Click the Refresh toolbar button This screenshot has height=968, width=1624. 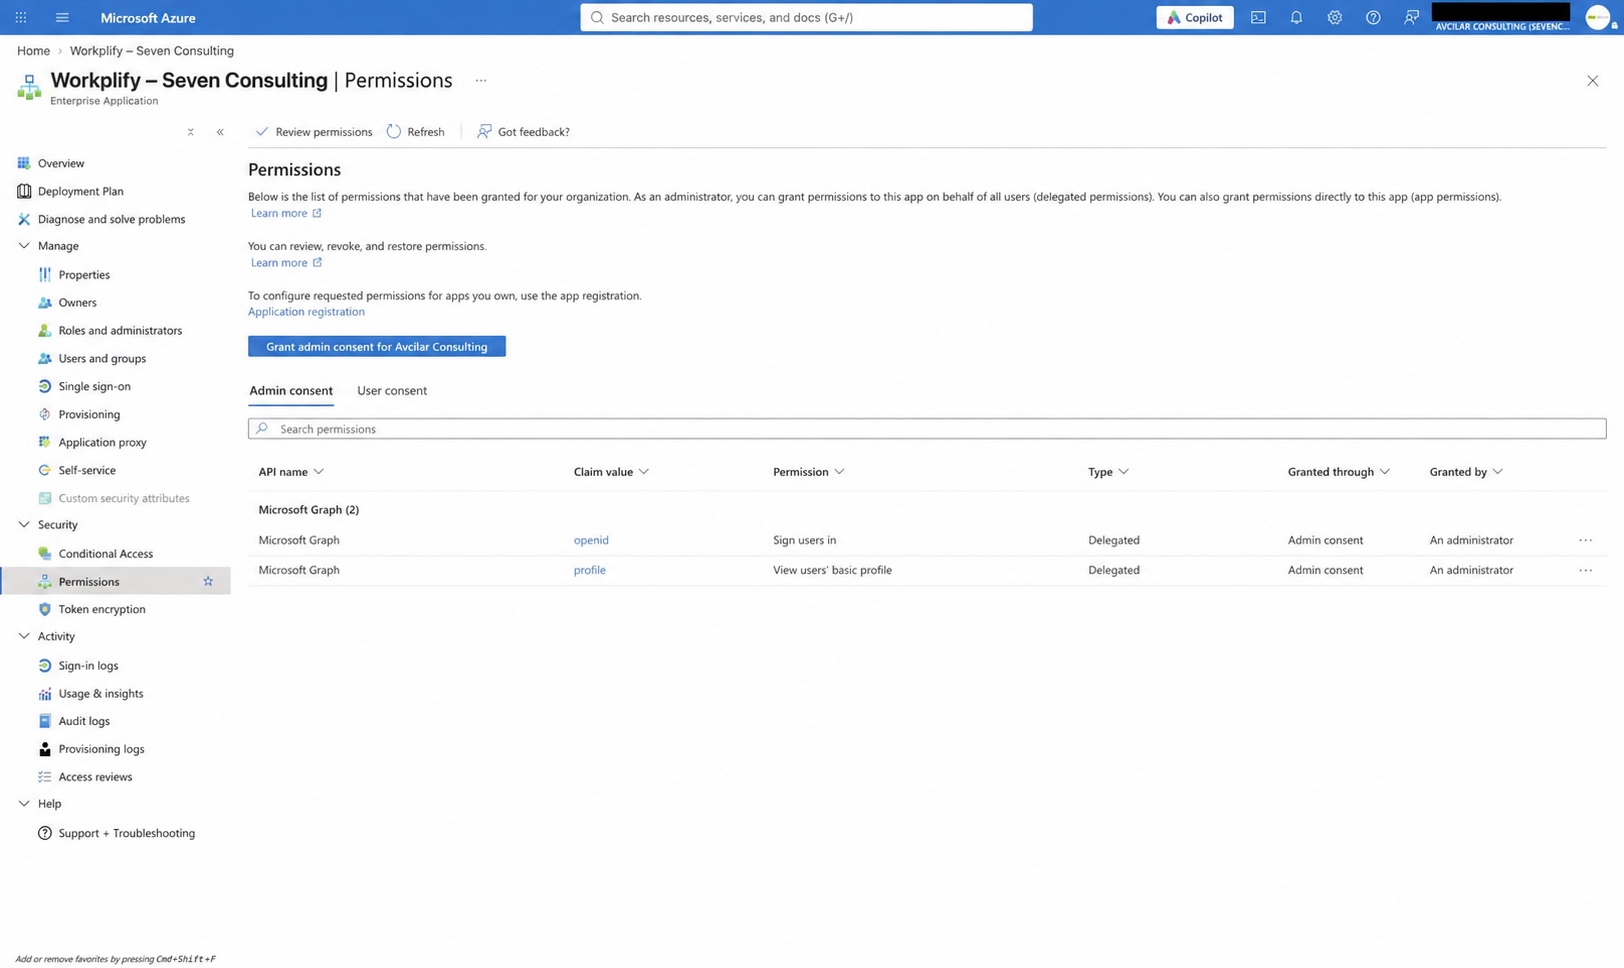[x=415, y=132]
